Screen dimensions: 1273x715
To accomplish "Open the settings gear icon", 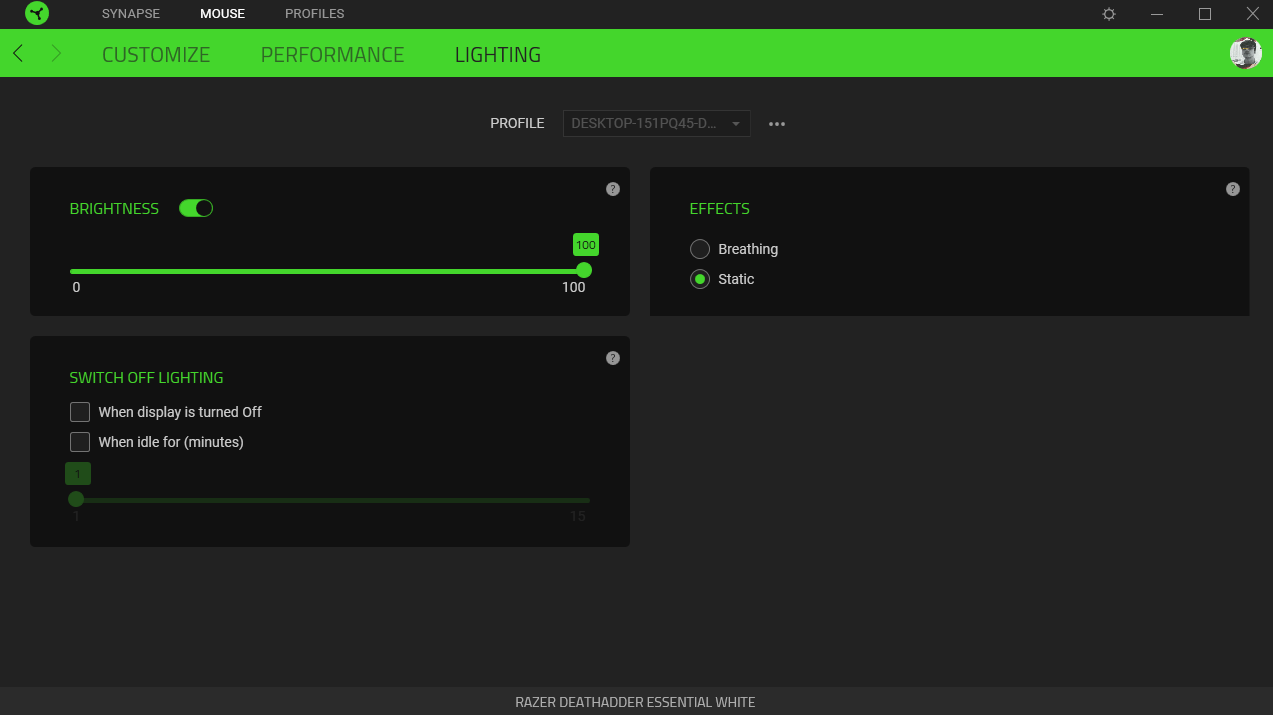I will click(x=1109, y=14).
